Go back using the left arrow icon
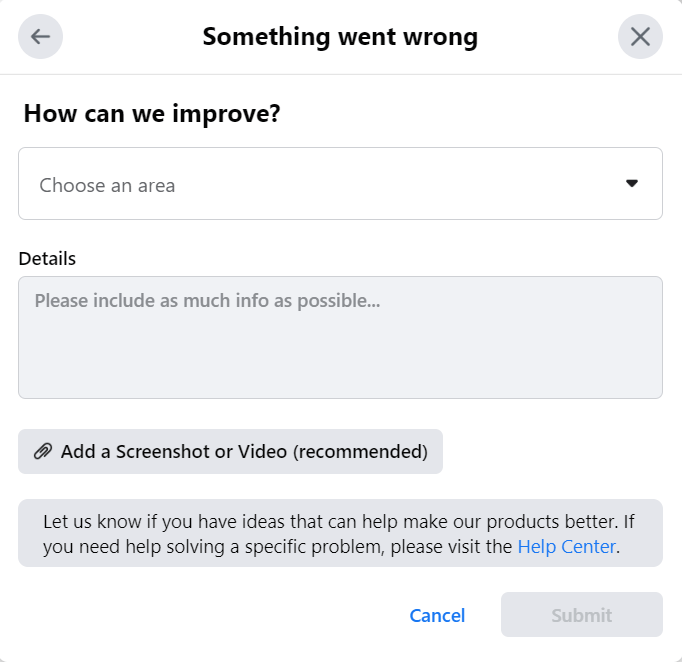Viewport: 682px width, 662px height. (x=40, y=37)
